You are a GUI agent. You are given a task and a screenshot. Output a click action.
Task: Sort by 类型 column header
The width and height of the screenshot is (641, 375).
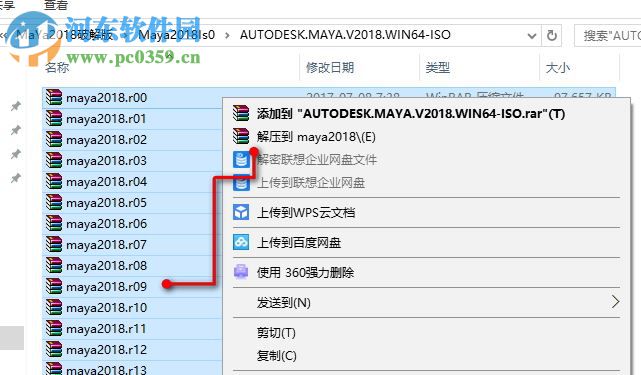tap(437, 67)
